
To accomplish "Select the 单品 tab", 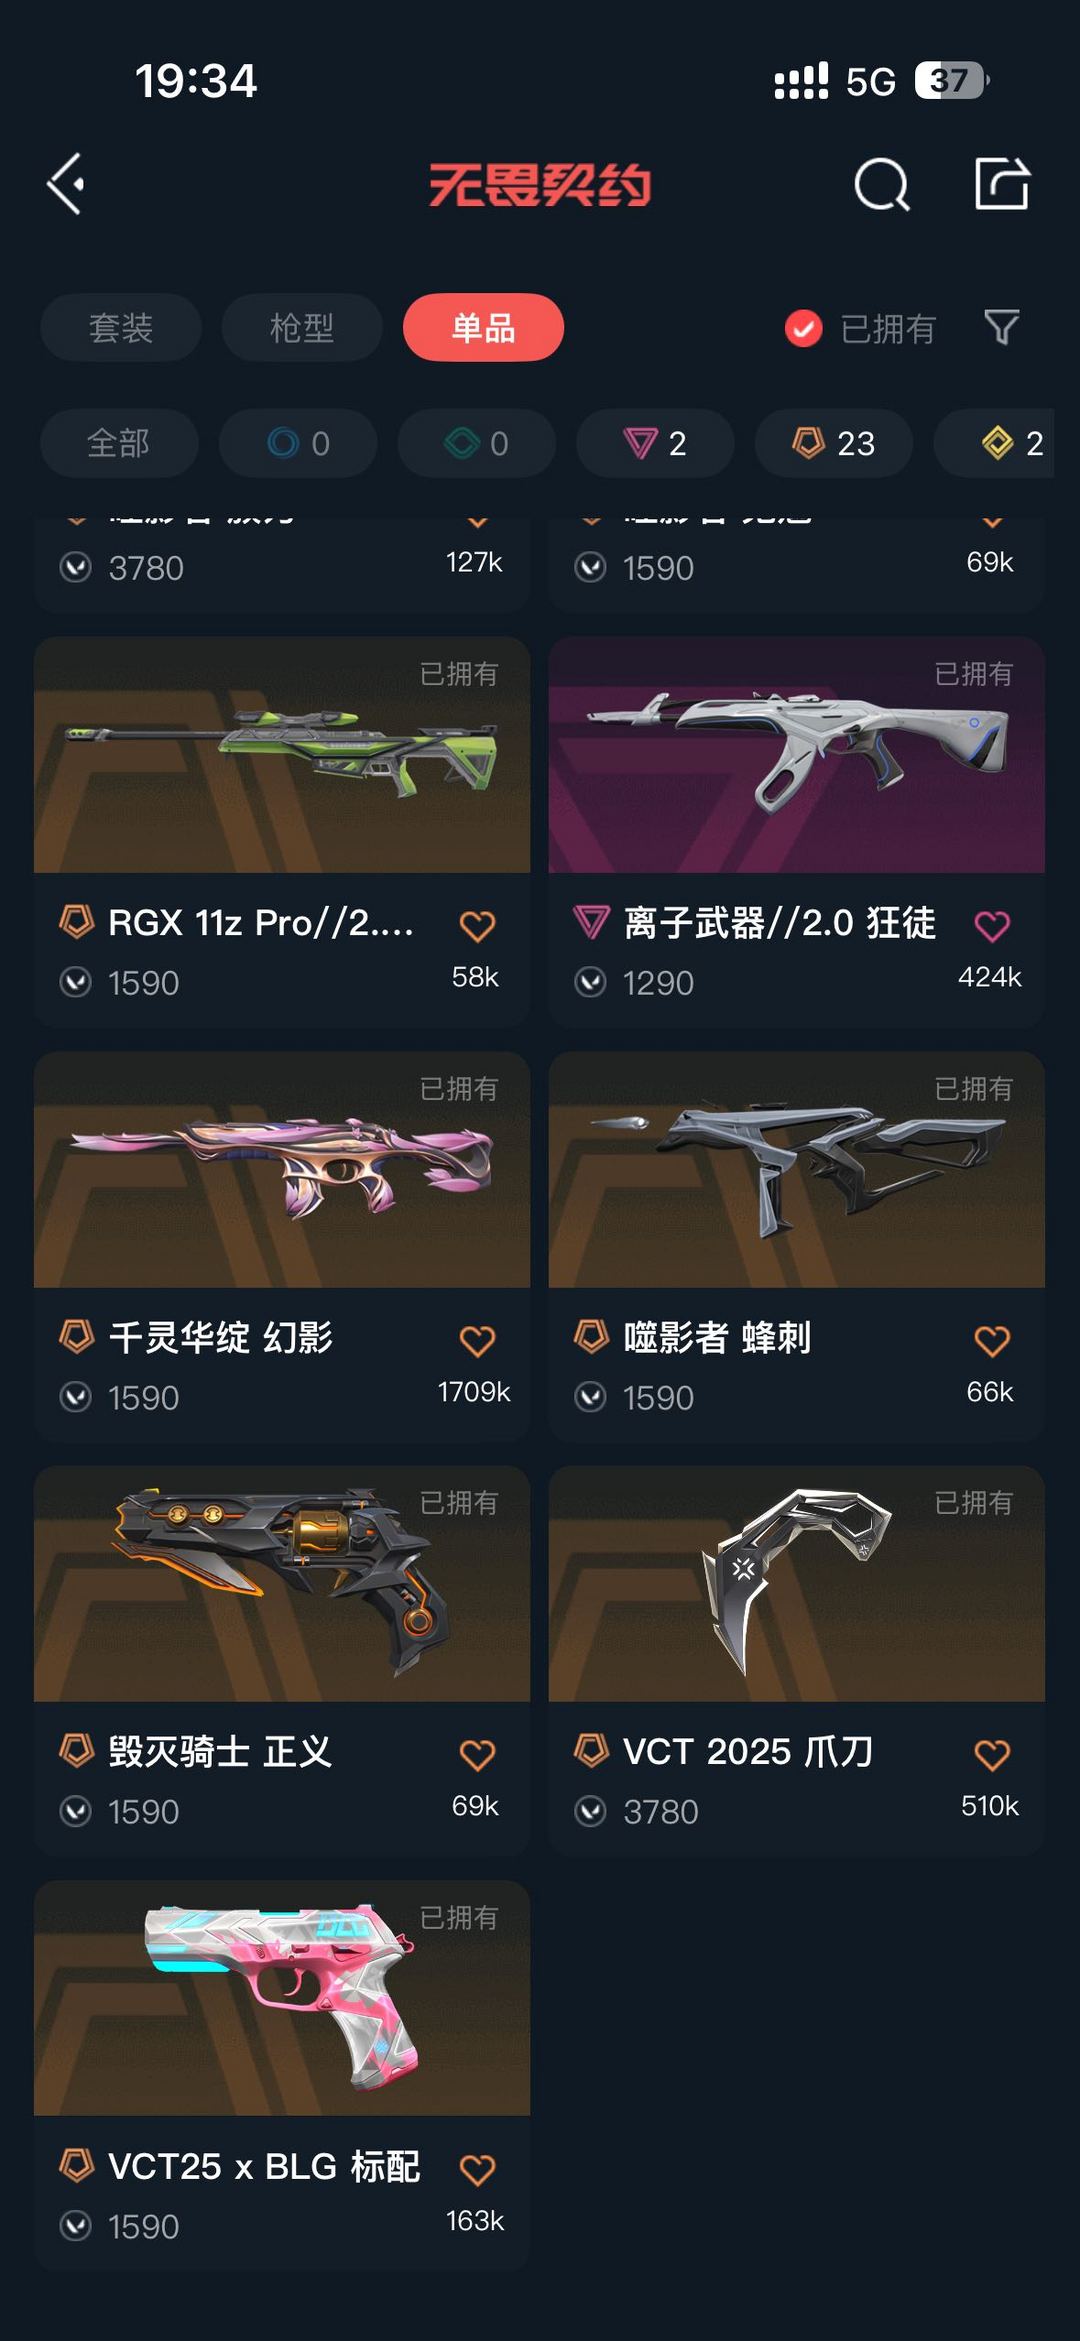I will coord(483,327).
